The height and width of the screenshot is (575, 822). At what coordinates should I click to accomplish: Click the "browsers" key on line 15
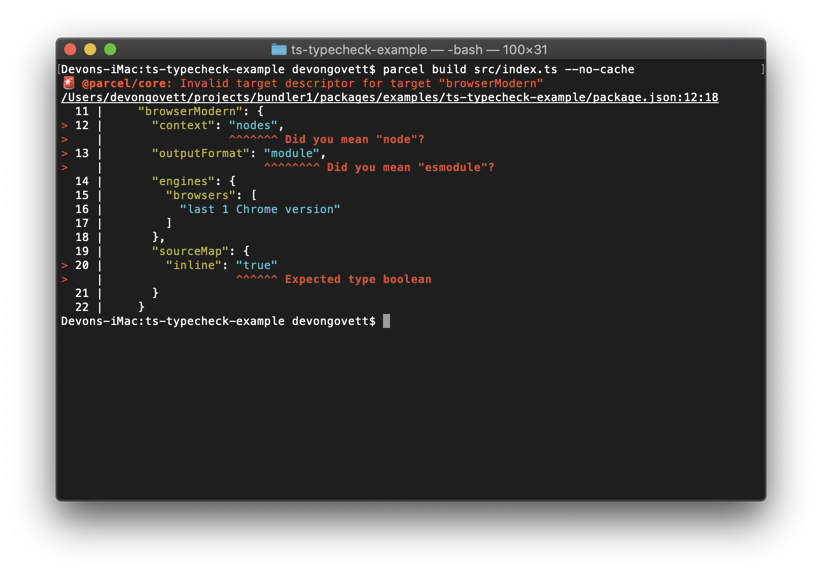[x=201, y=195]
